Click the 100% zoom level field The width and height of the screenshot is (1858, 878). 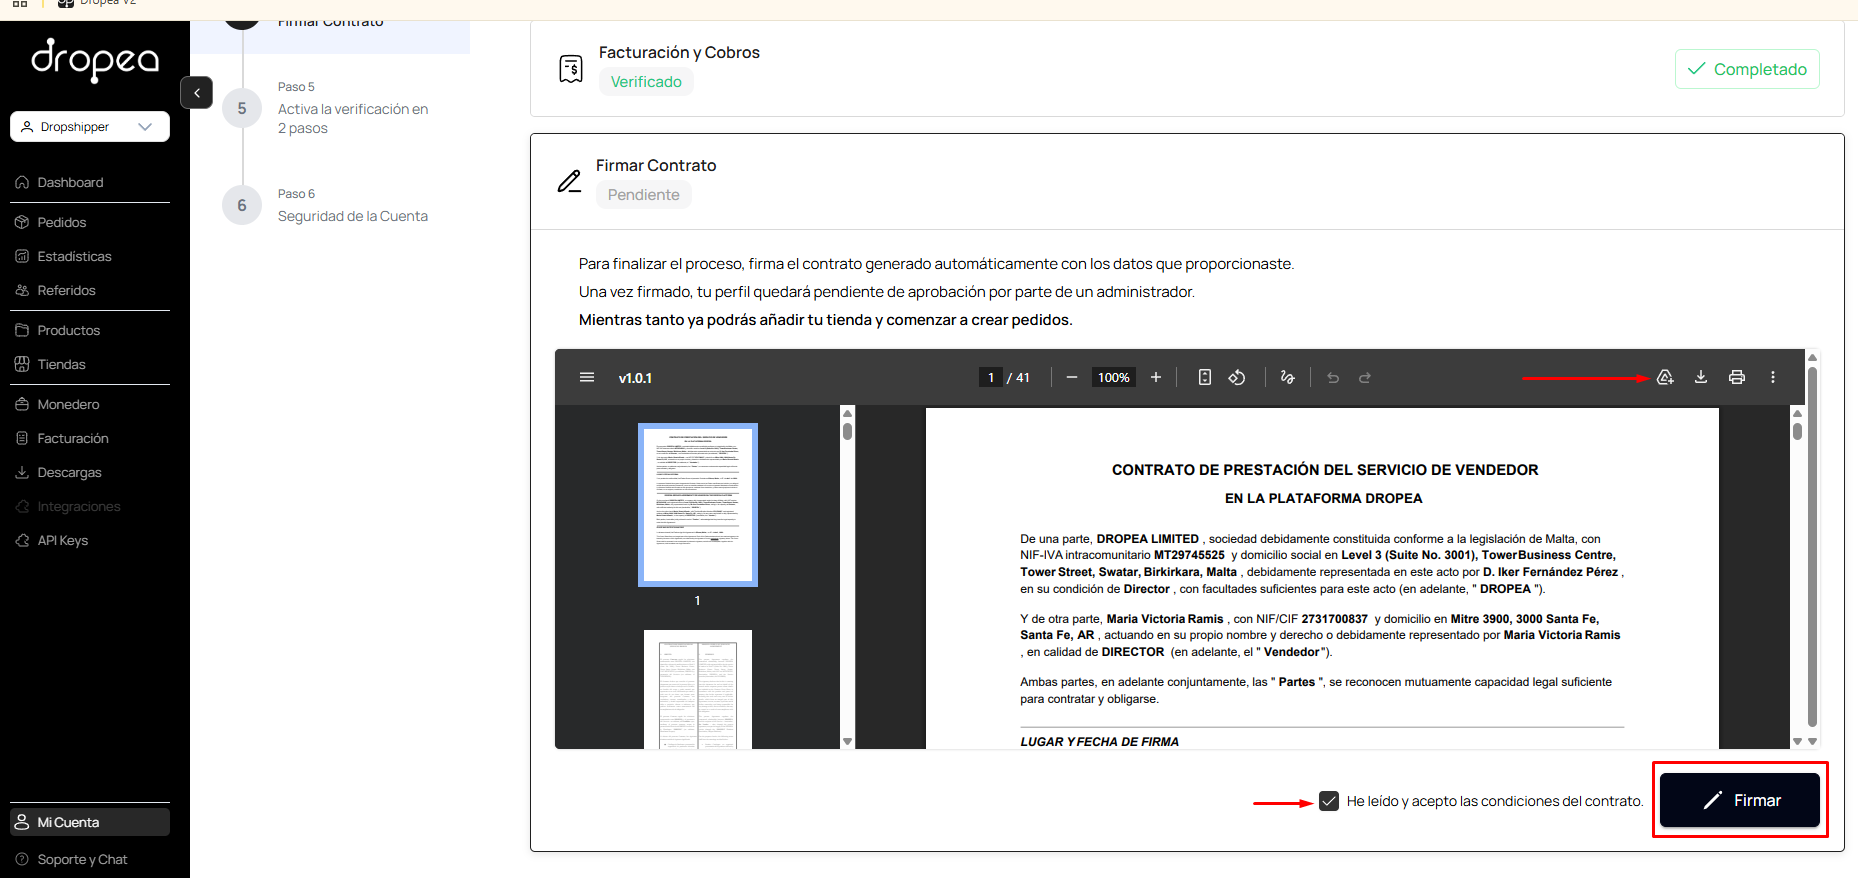[x=1114, y=377]
